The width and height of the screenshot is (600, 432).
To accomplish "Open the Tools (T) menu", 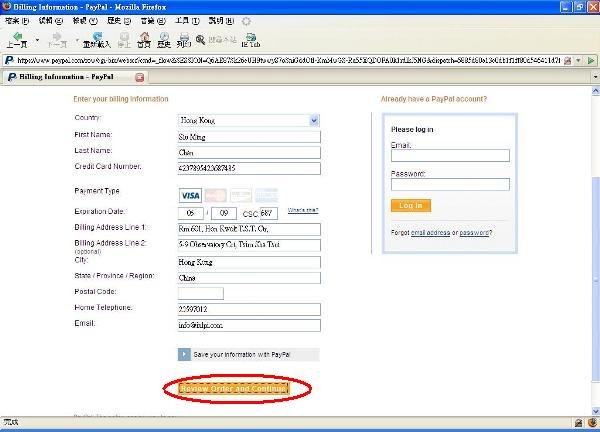I will [x=187, y=21].
